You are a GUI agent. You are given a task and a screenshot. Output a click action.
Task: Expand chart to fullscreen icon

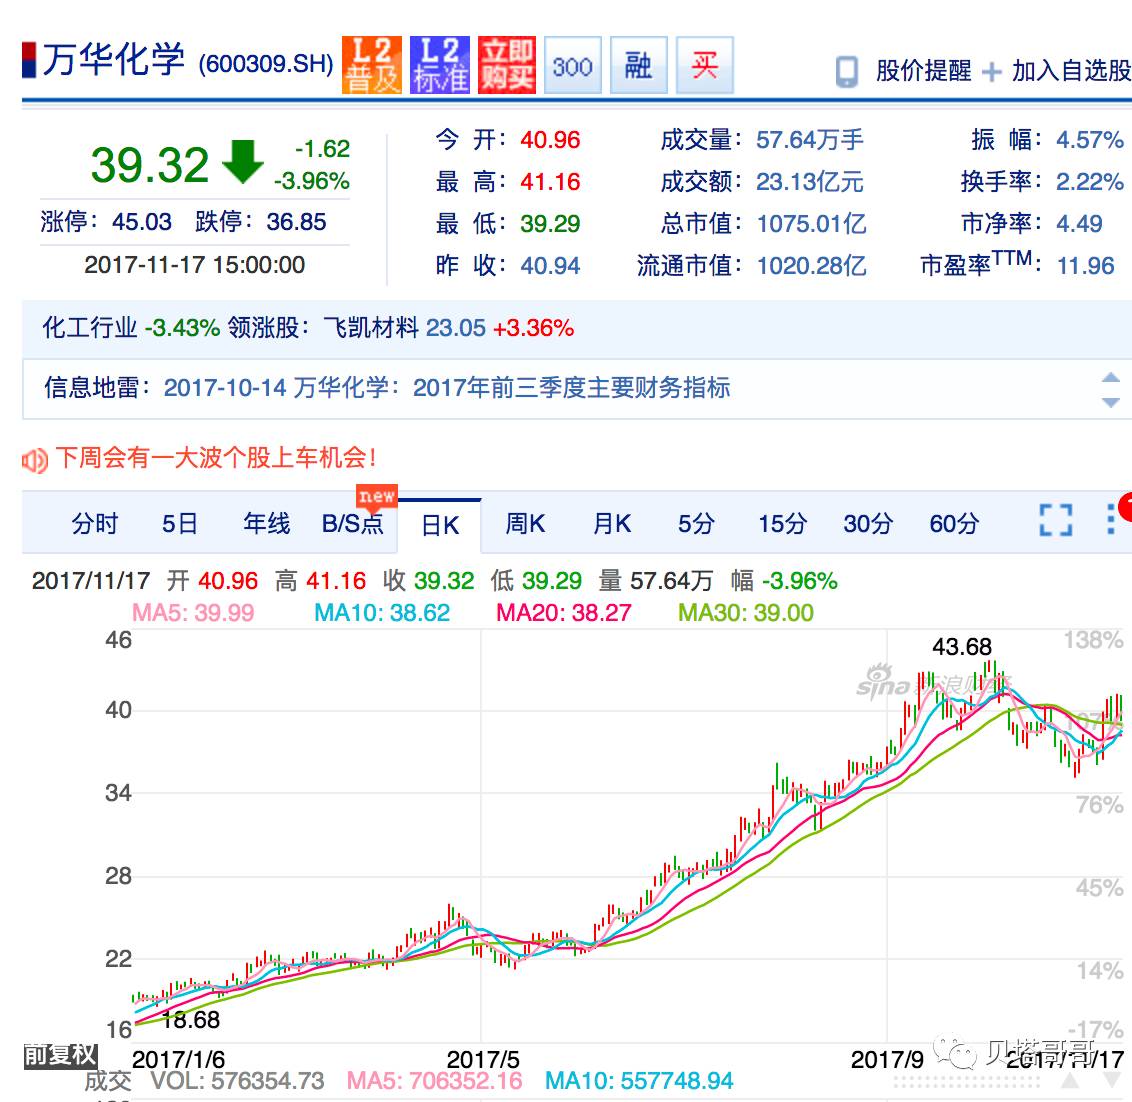click(1055, 520)
